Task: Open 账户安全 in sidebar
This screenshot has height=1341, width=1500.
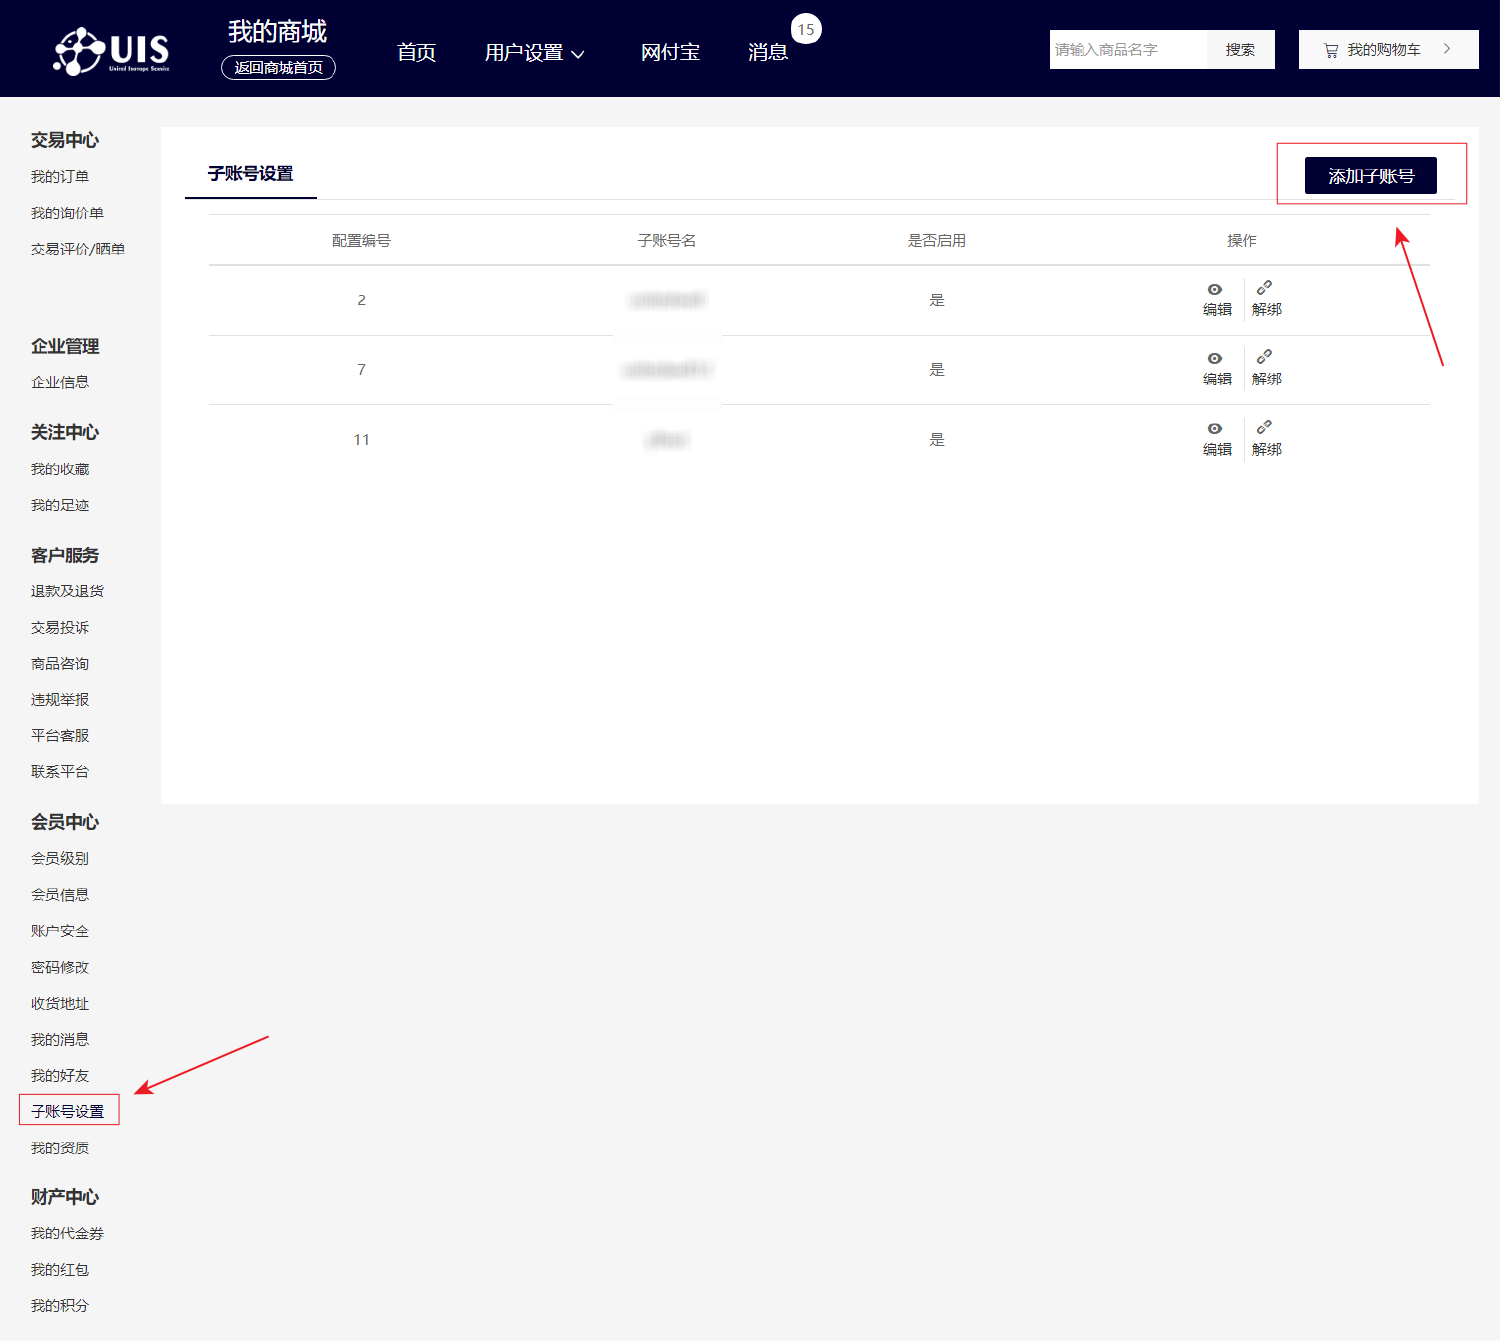Action: [60, 931]
